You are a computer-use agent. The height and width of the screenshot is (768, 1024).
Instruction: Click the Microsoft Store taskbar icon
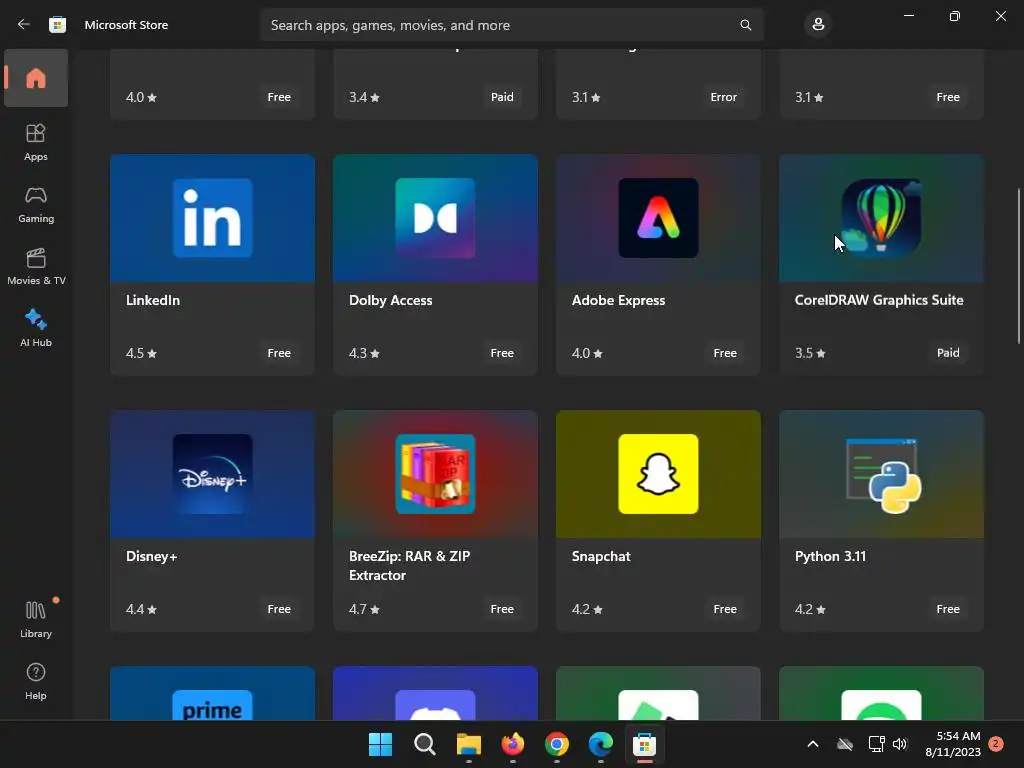pyautogui.click(x=644, y=744)
